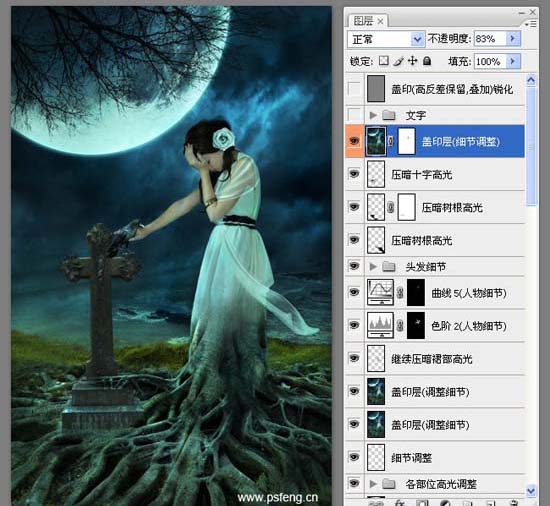Select the 盖印(高反差保留,叠加)锐化 layer name
Image resolution: width=550 pixels, height=506 pixels.
452,89
